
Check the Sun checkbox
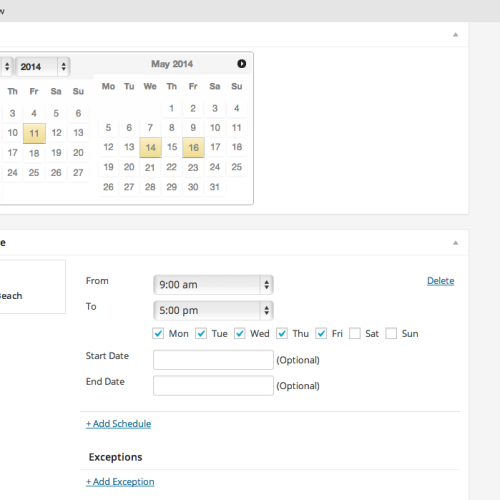click(x=391, y=333)
